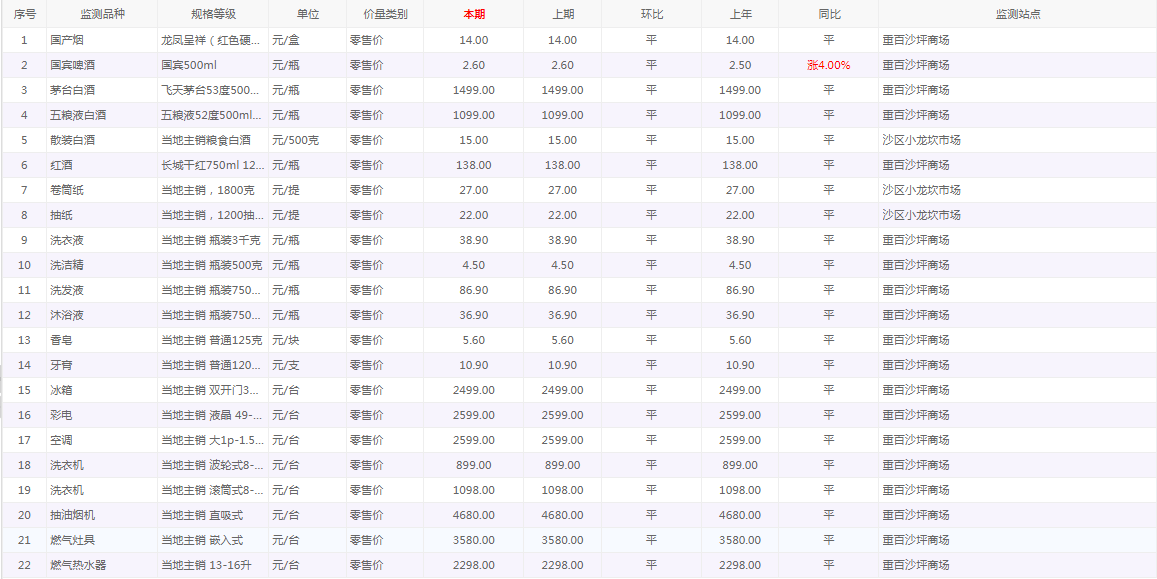Select 沙区小龙坎市场 in the 卷筒纸 row

[922, 190]
